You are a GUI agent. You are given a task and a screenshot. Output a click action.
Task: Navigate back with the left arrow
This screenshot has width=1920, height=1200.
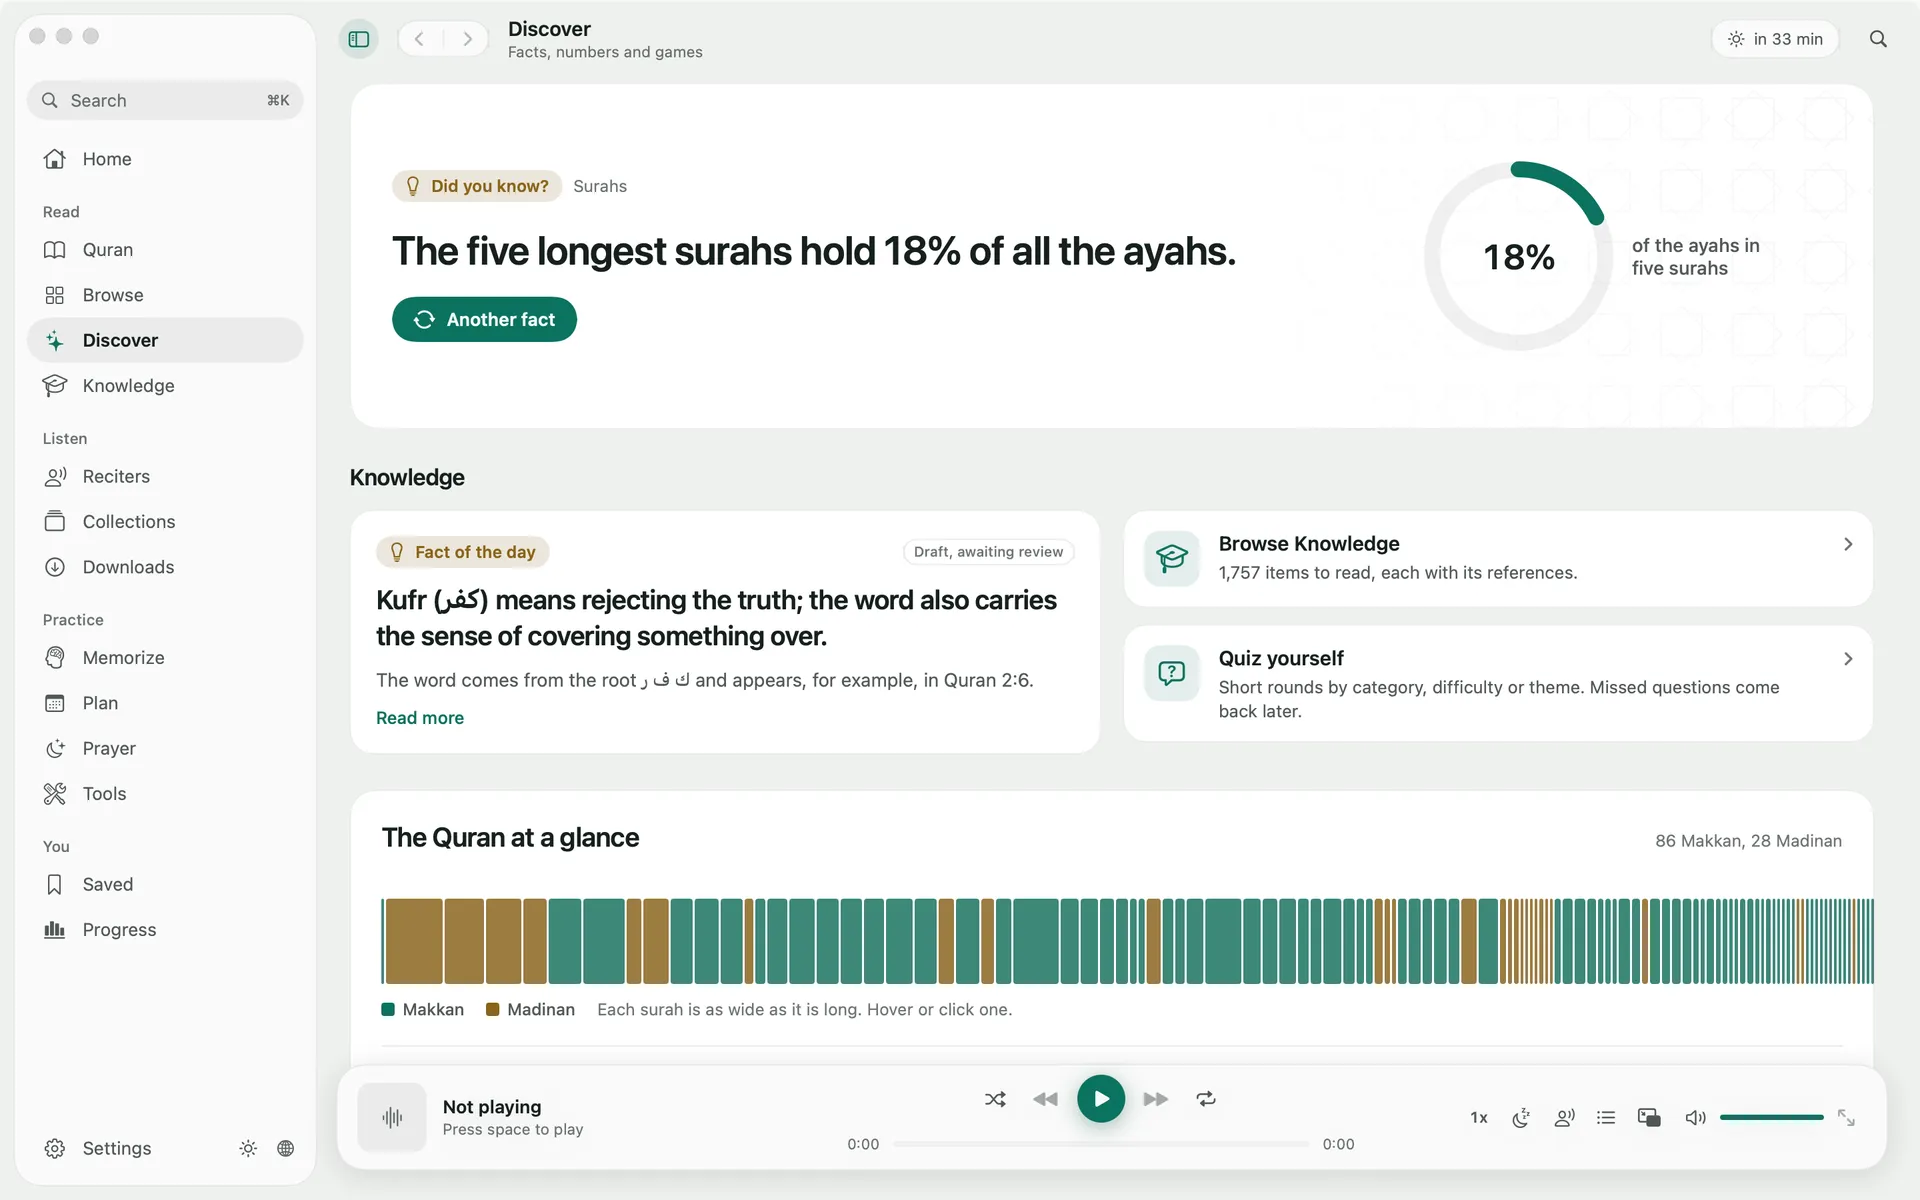tap(420, 39)
